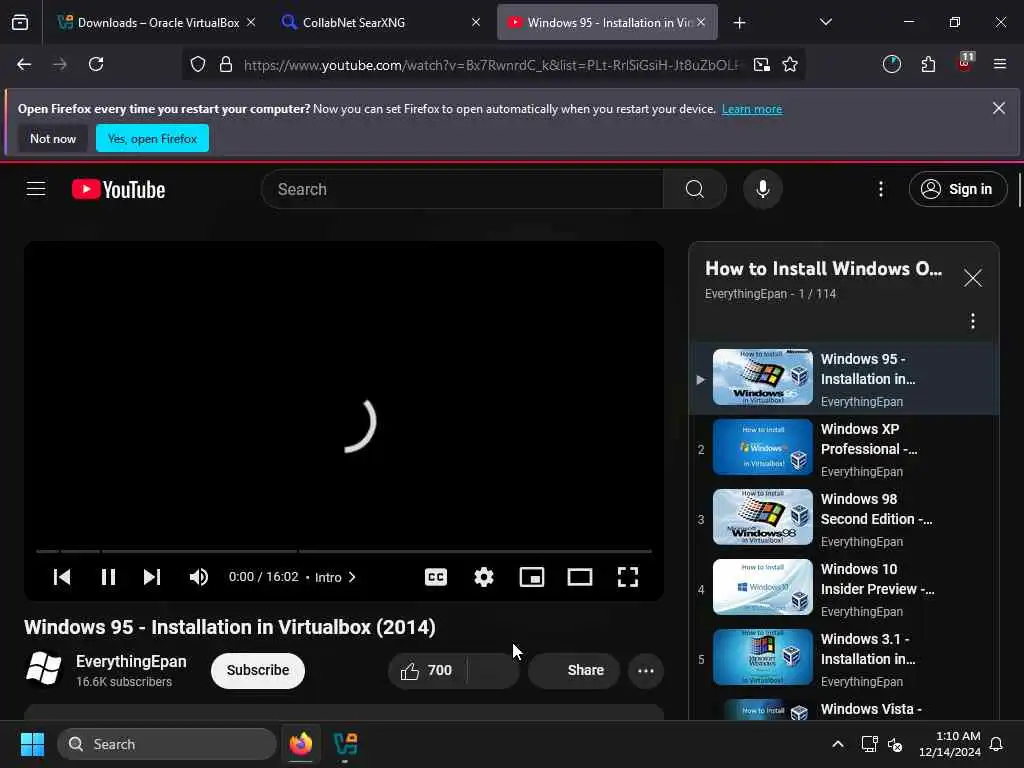Switch to Downloads – Oracle VirtualBox tab
The width and height of the screenshot is (1024, 768).
(x=158, y=23)
